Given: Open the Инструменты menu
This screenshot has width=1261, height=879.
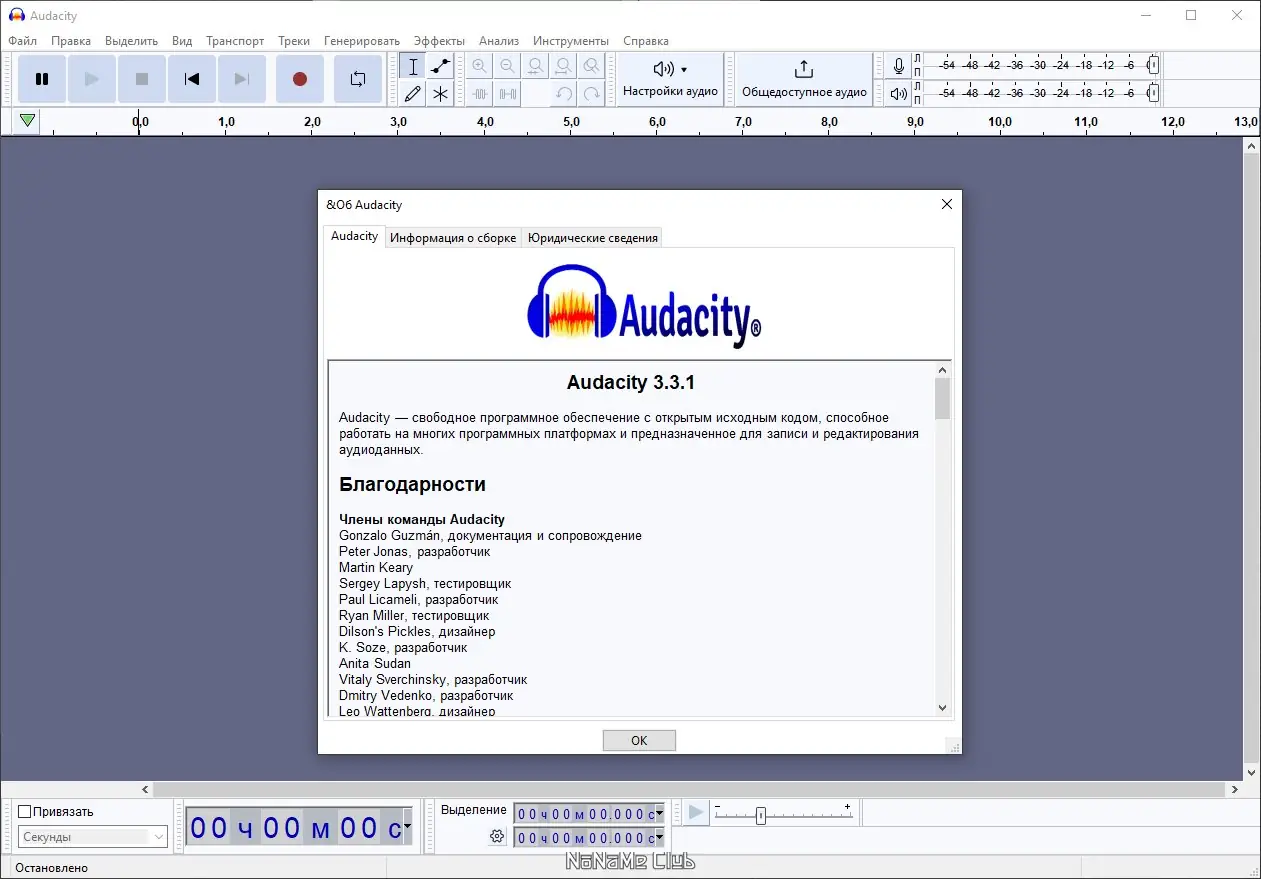Looking at the screenshot, I should [571, 41].
